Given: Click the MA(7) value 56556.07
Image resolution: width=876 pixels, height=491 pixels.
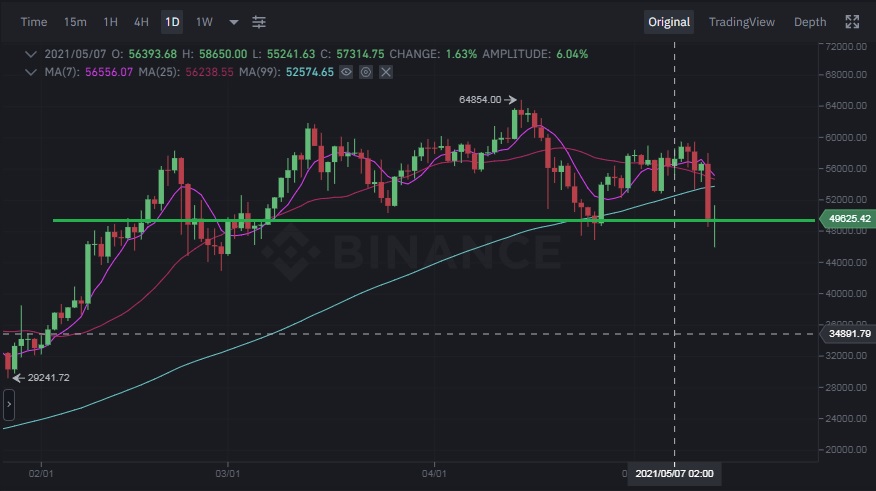Looking at the screenshot, I should coord(109,72).
